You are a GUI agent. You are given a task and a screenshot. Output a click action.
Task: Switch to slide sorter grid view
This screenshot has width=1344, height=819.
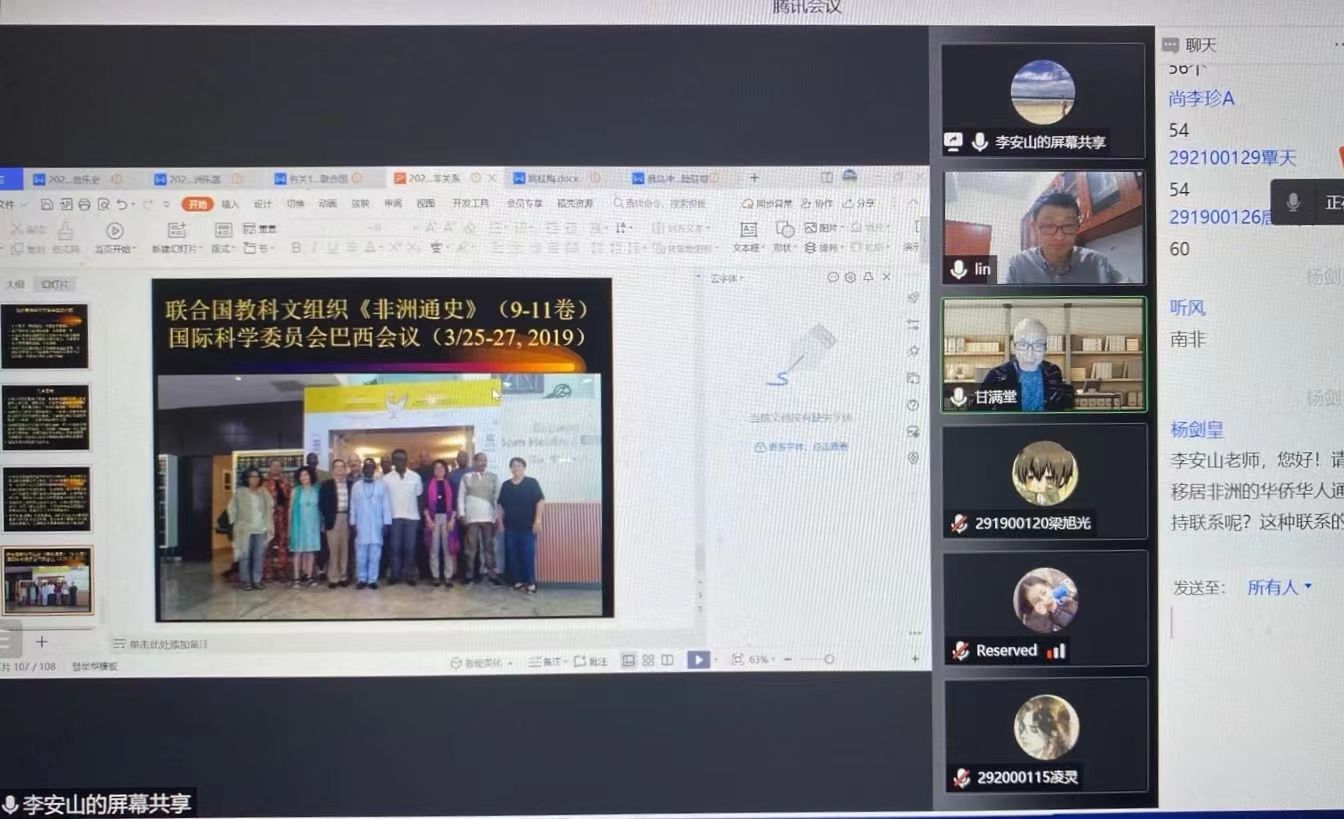pos(648,660)
